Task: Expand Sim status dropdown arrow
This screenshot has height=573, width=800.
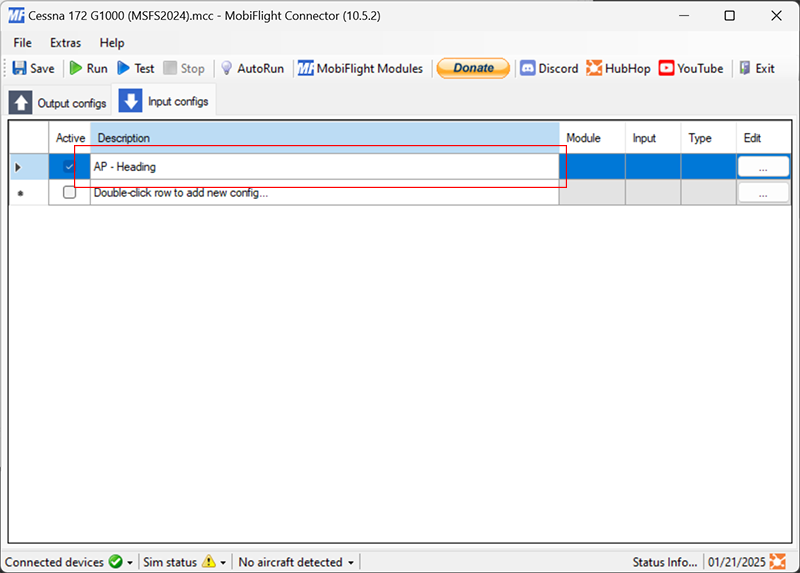Action: (223, 563)
